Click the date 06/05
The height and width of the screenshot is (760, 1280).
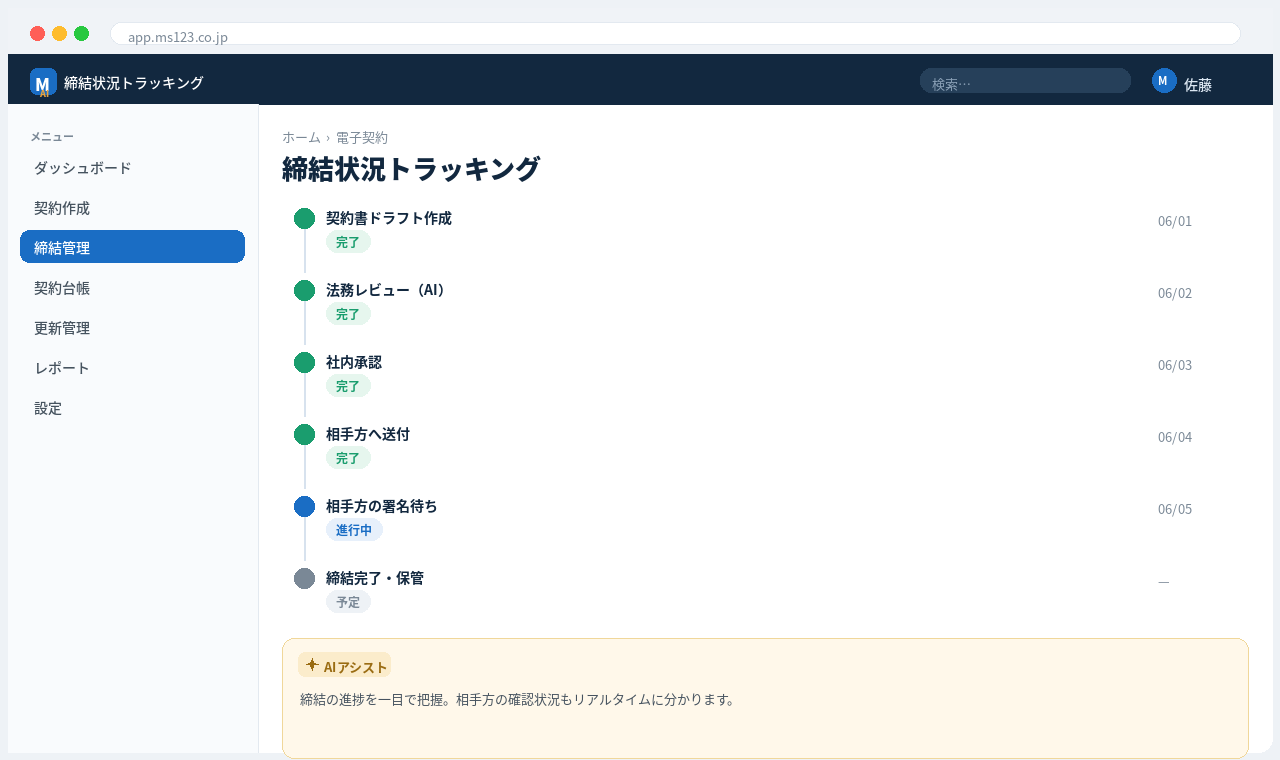(1175, 509)
